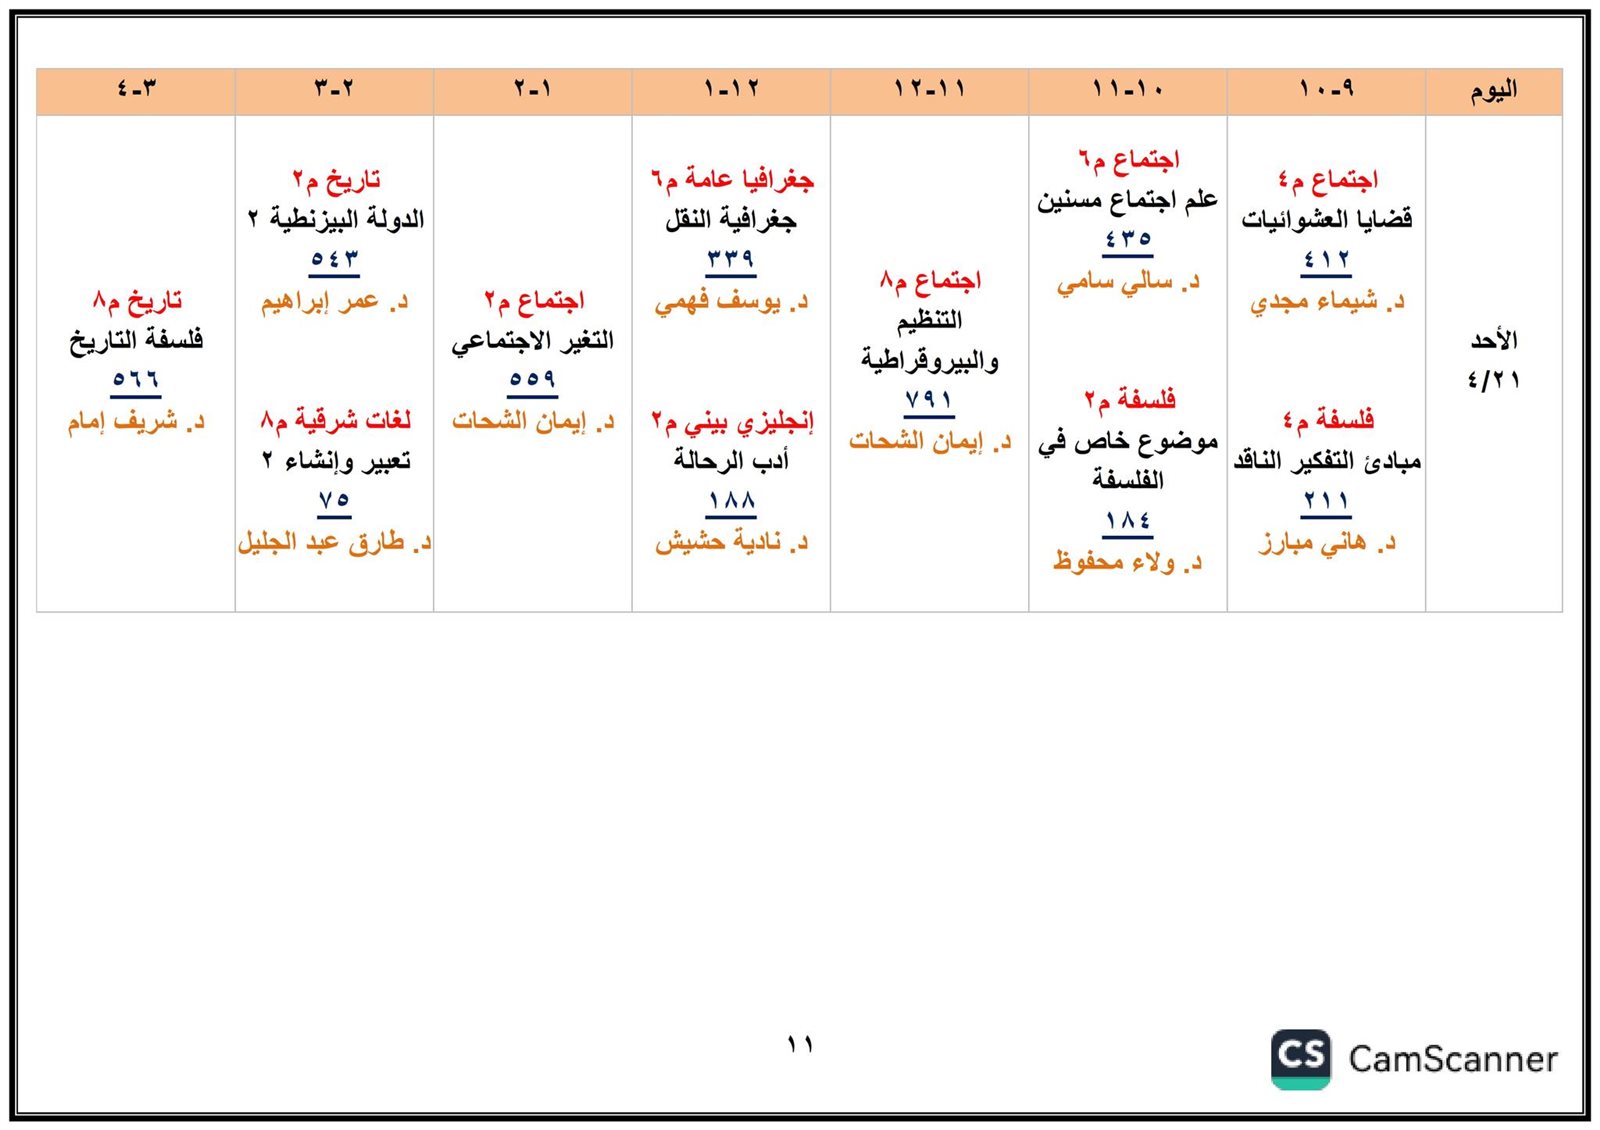Open underlined course code ٢١١
The width and height of the screenshot is (1600, 1130).
click(1326, 502)
